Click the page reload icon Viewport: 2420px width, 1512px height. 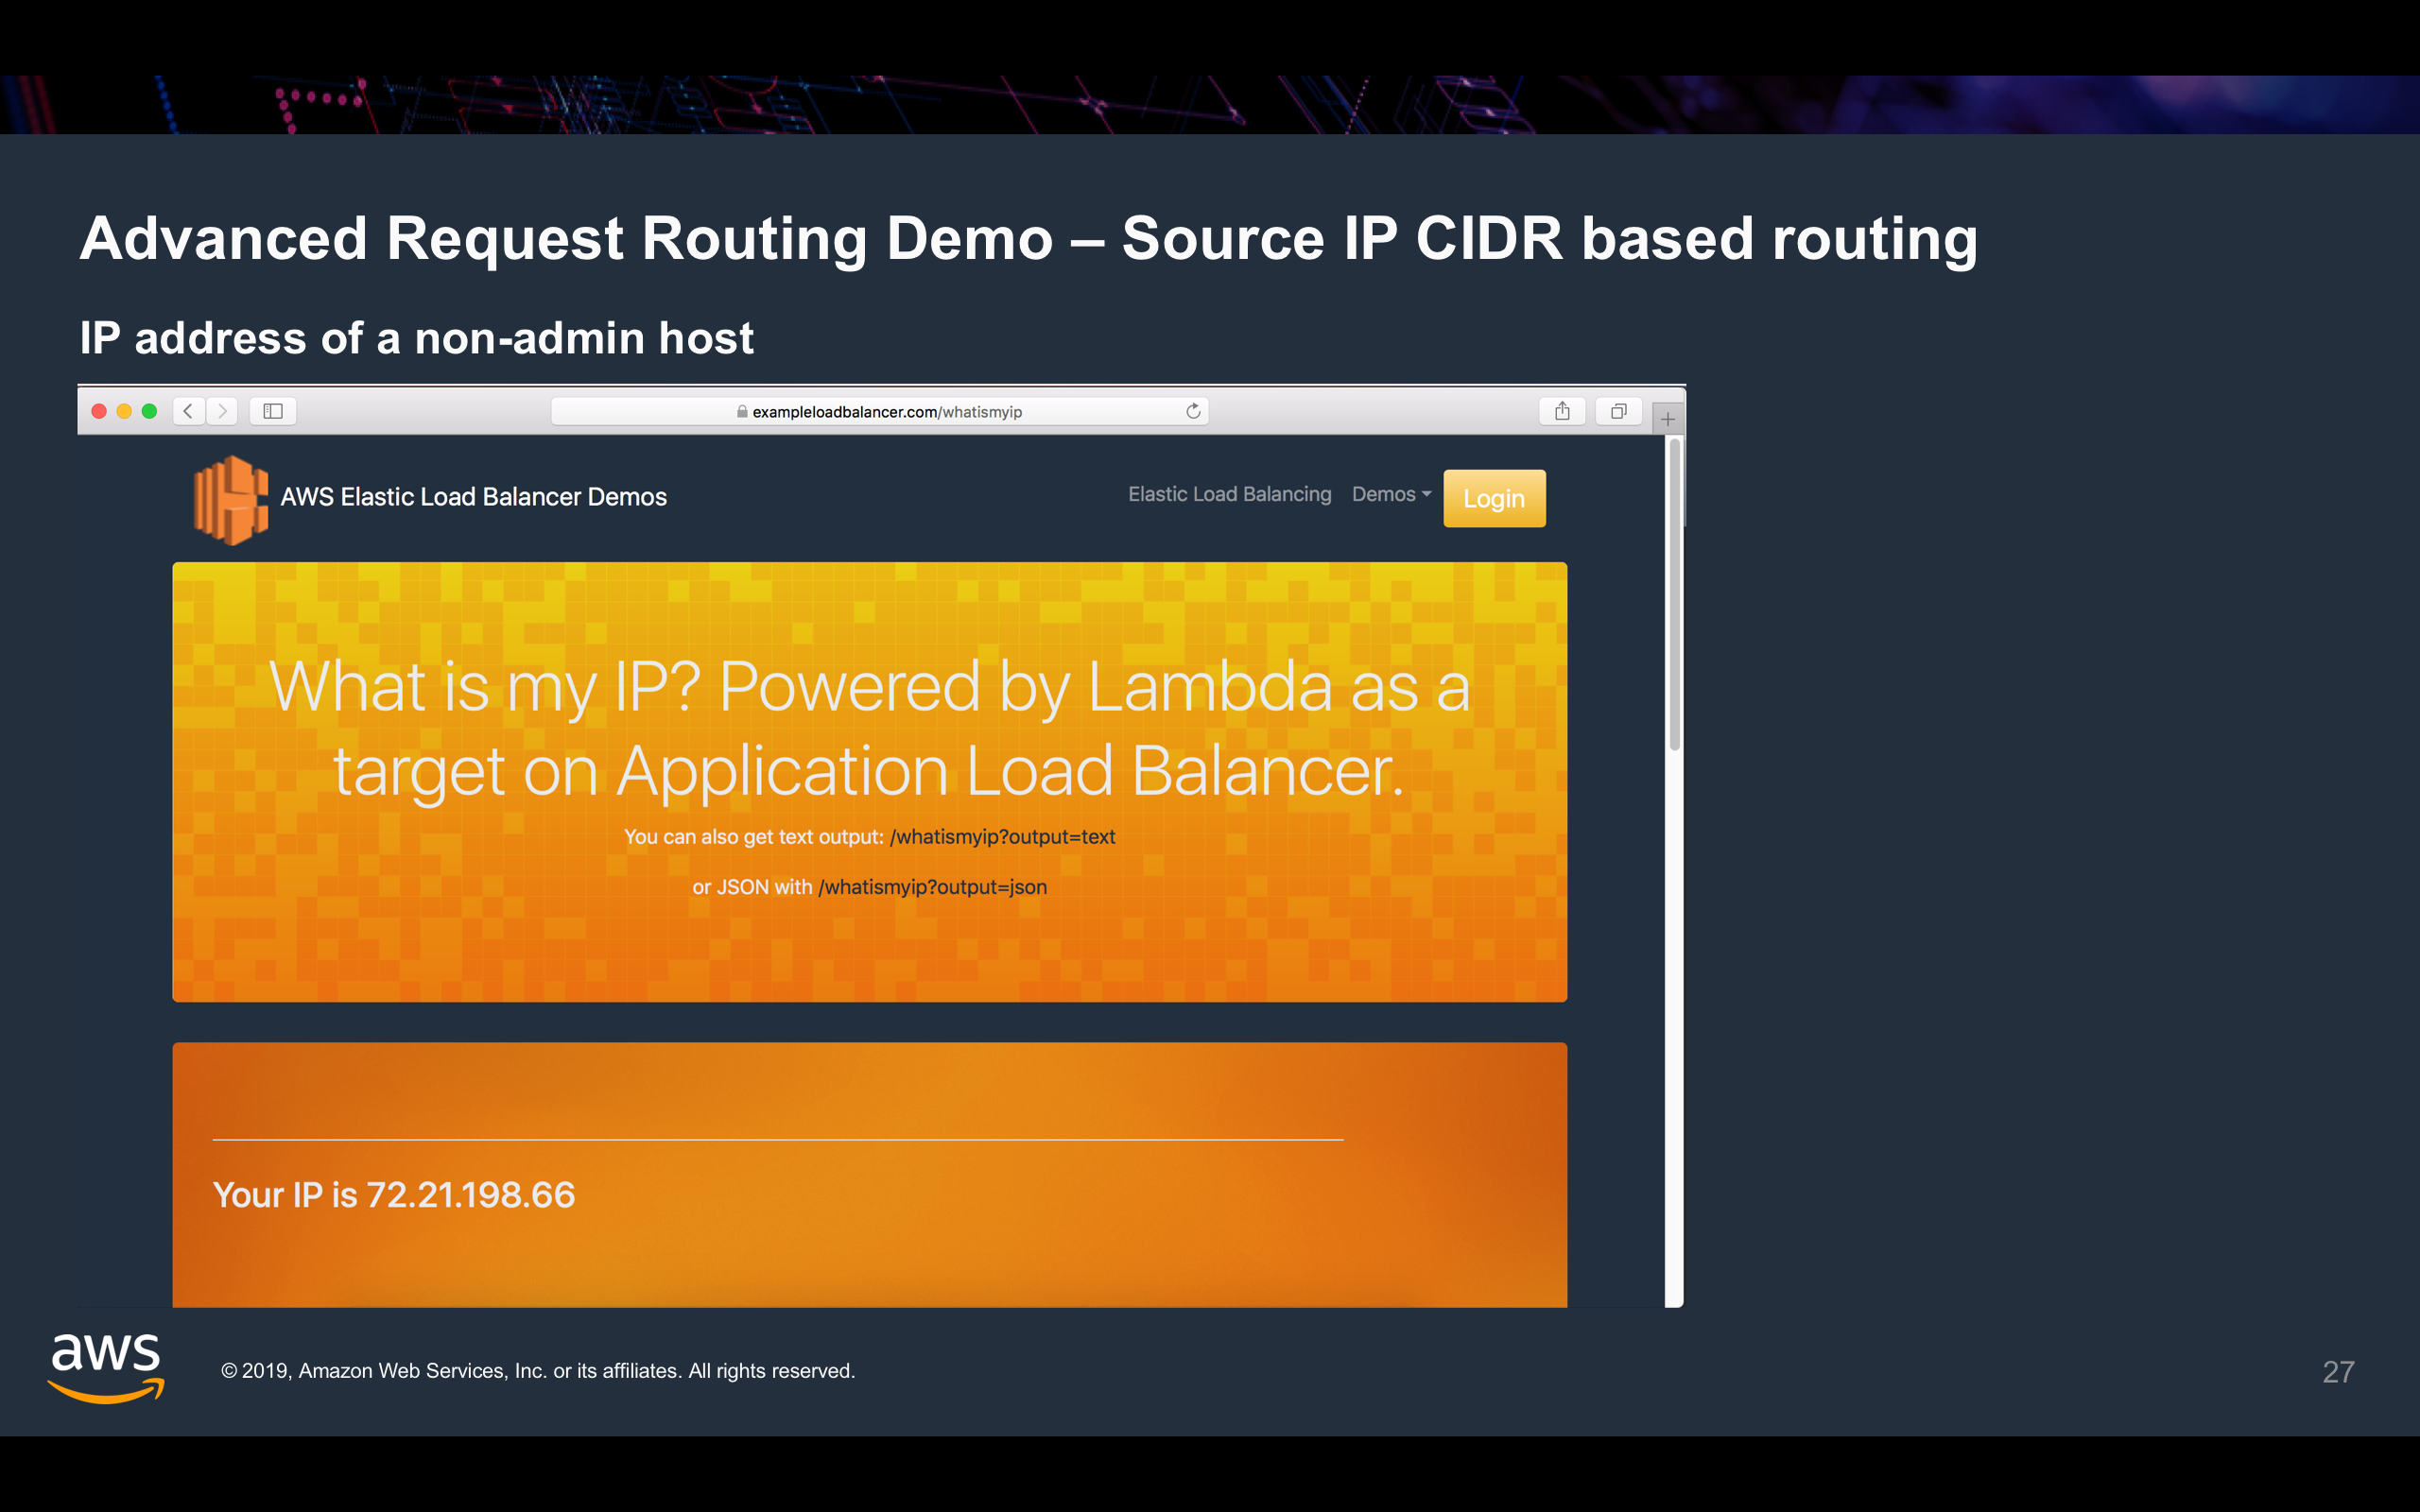click(x=1193, y=411)
